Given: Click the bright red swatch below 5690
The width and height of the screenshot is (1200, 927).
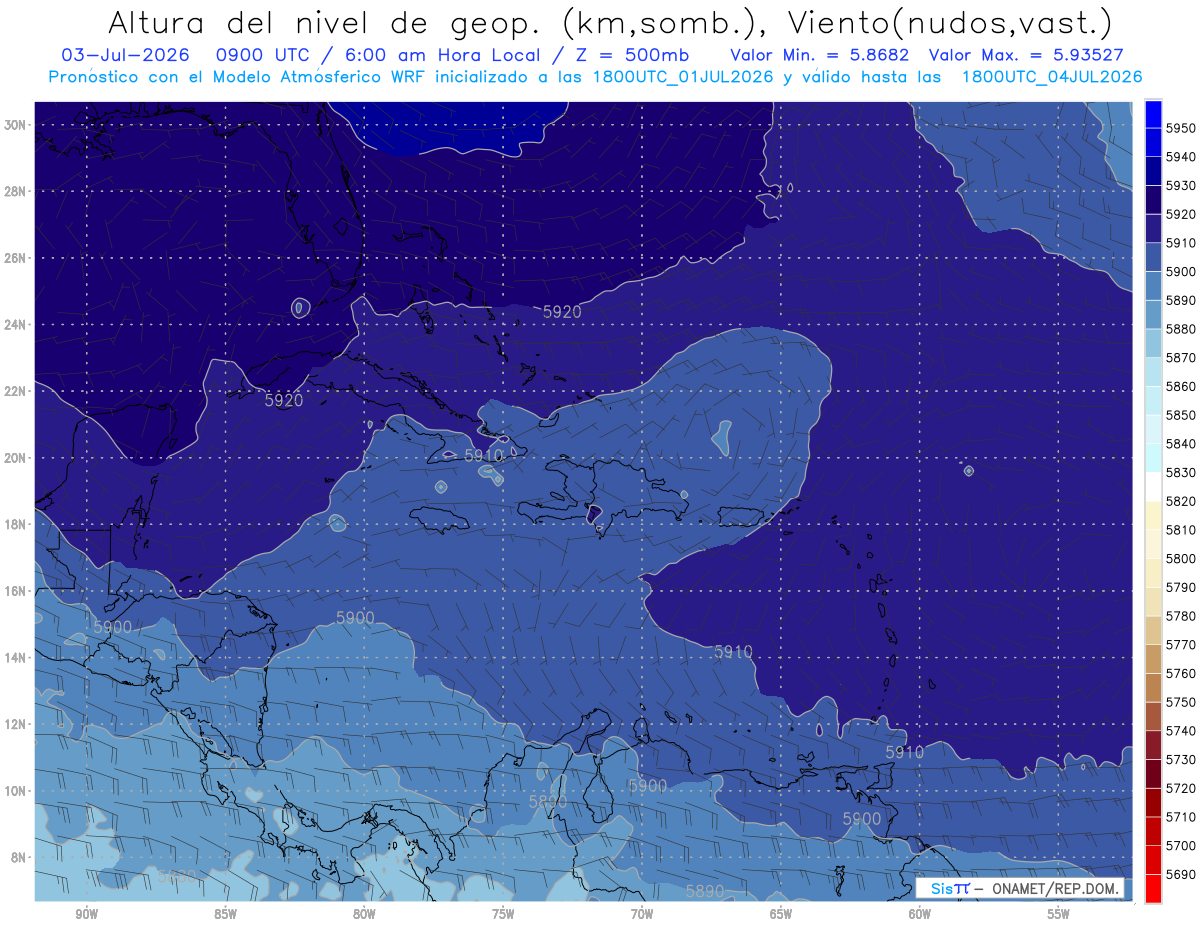Looking at the screenshot, I should tap(1153, 888).
